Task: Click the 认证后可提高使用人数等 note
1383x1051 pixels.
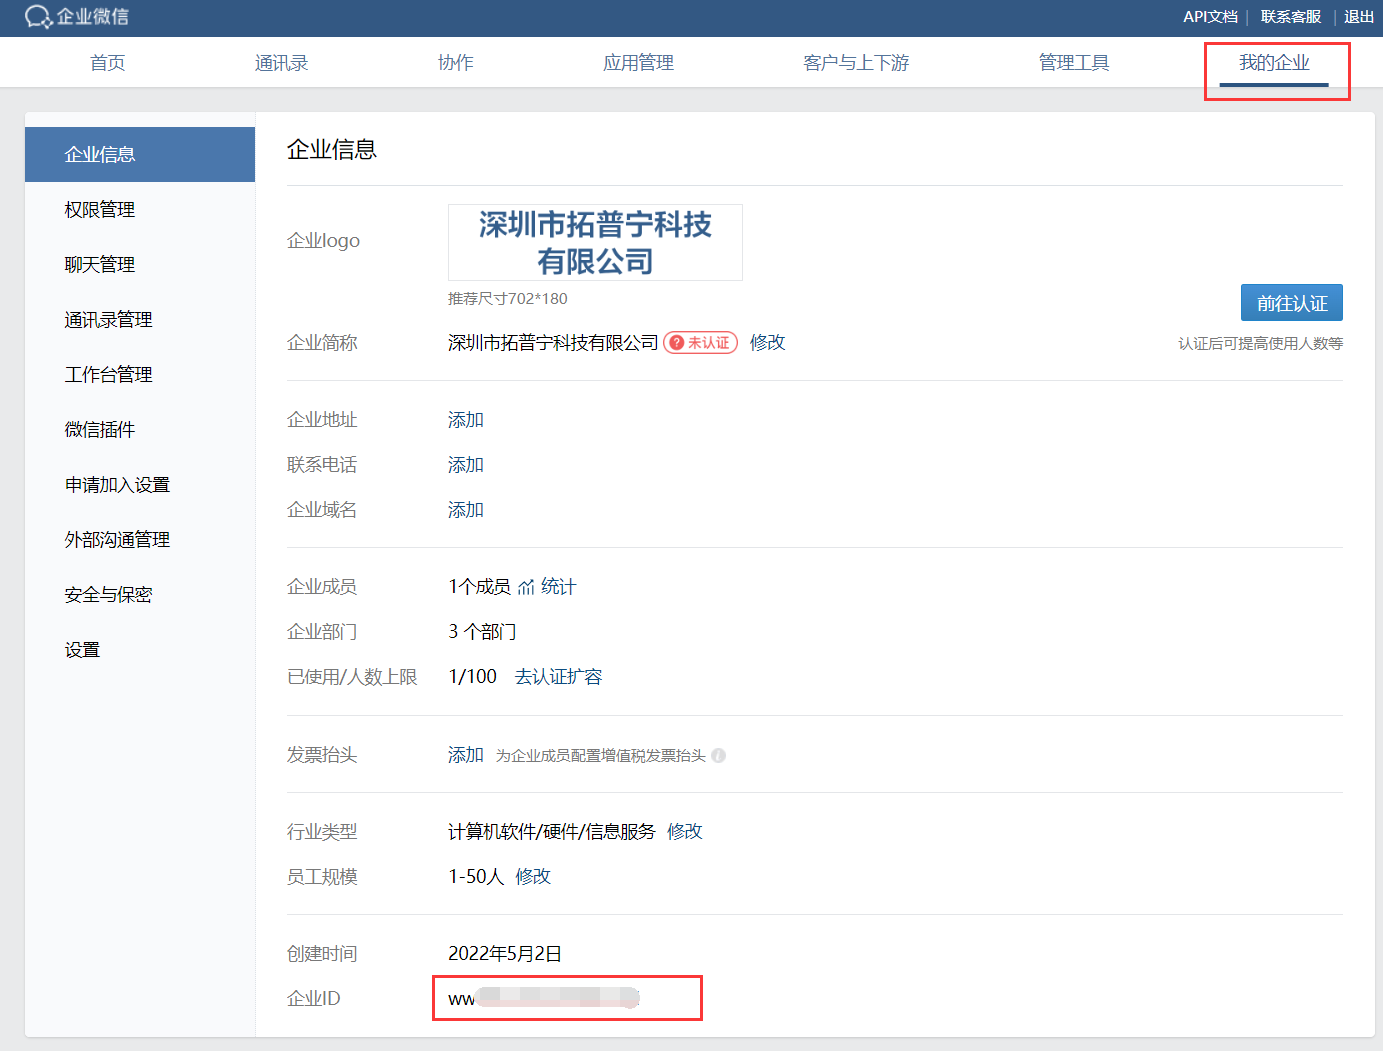Action: point(1260,344)
